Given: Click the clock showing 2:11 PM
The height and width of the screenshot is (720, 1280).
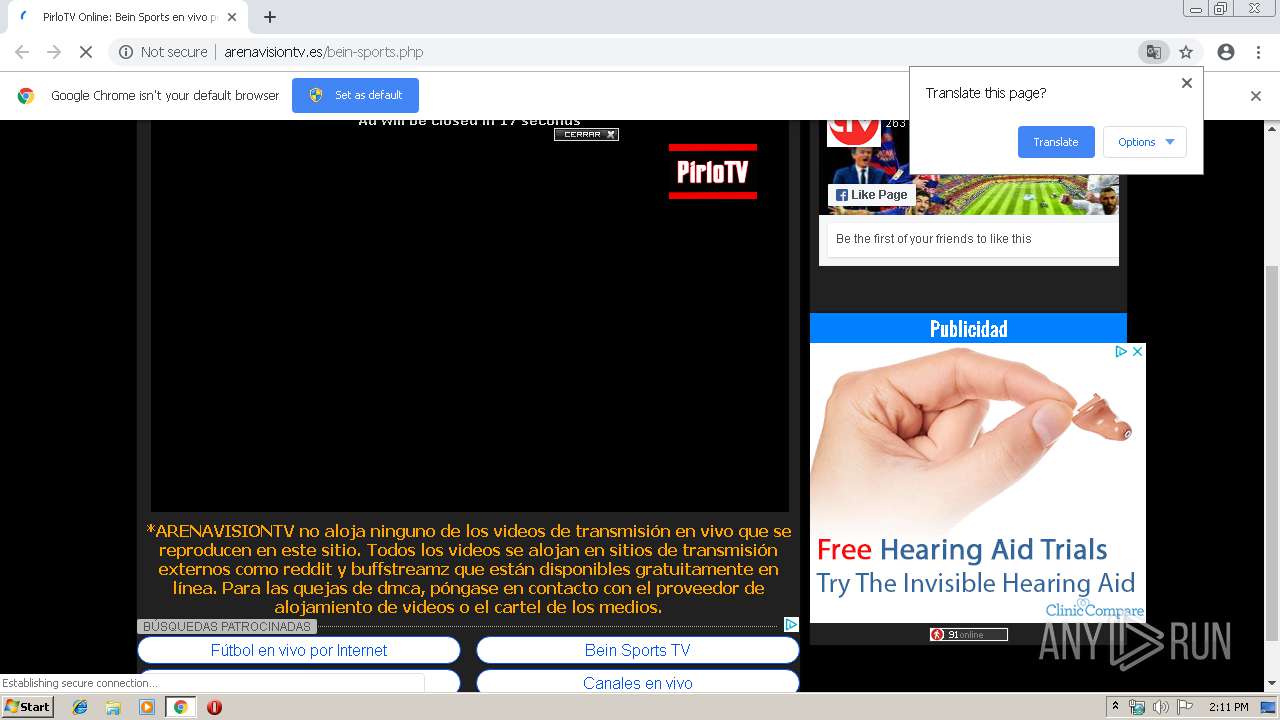Looking at the screenshot, I should tap(1229, 707).
